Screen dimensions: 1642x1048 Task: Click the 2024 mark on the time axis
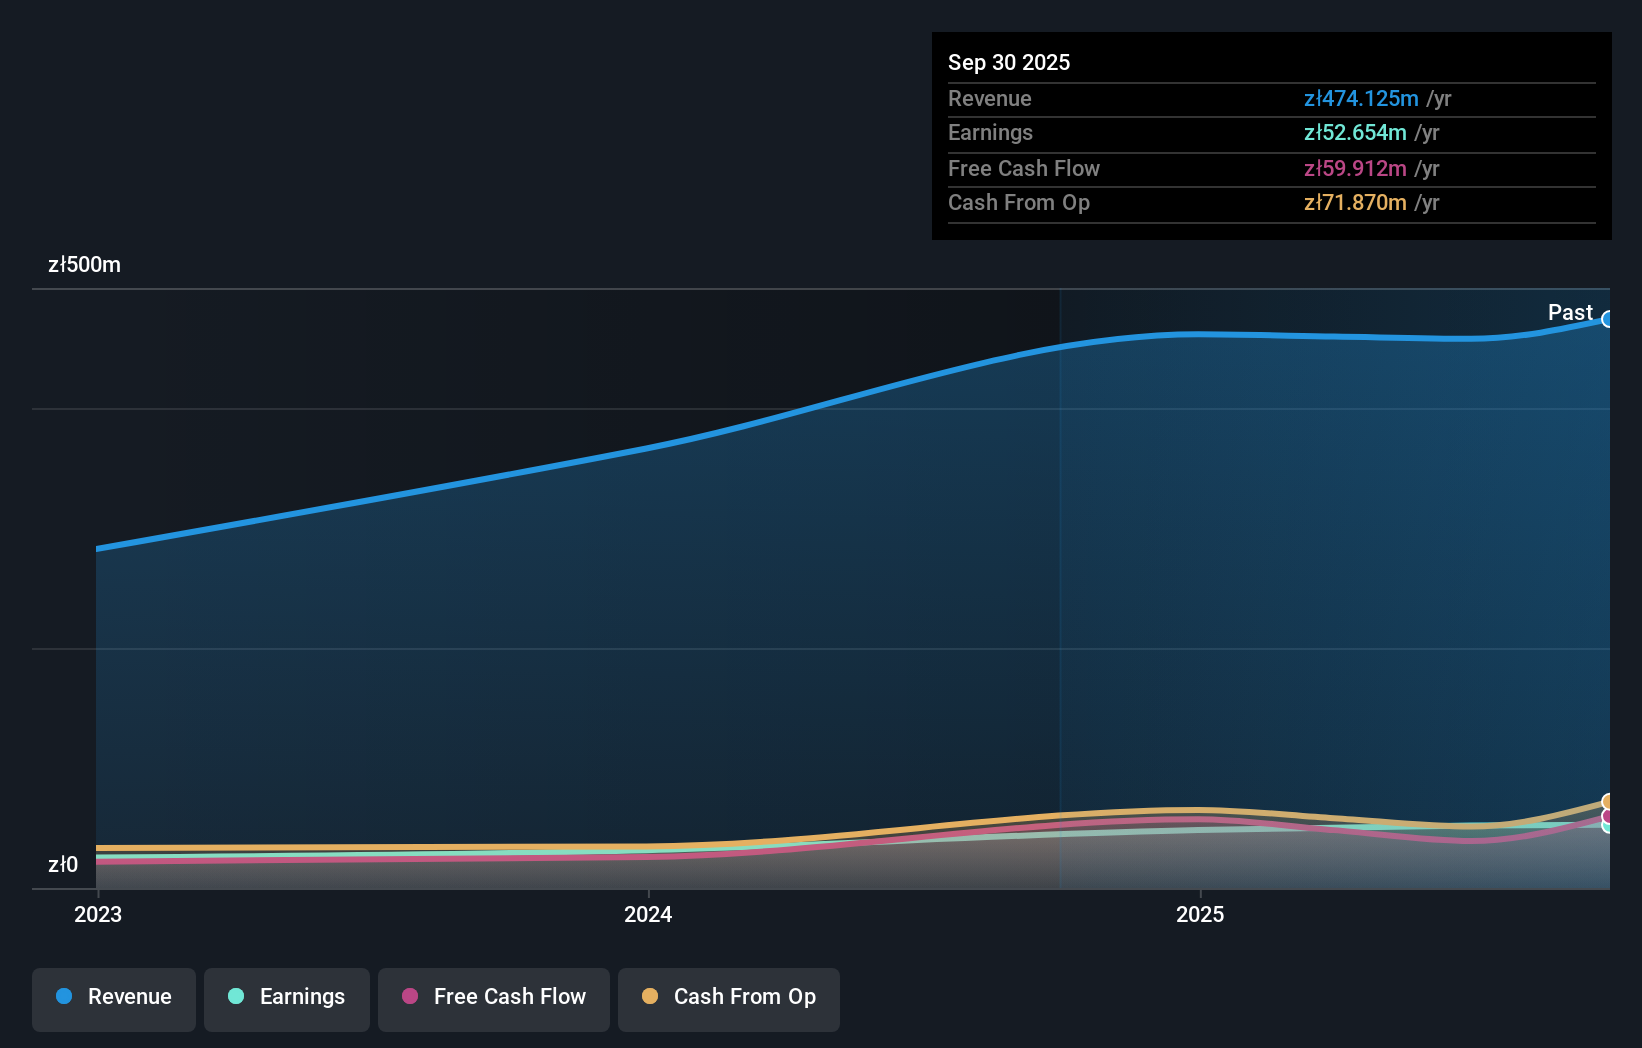(648, 913)
